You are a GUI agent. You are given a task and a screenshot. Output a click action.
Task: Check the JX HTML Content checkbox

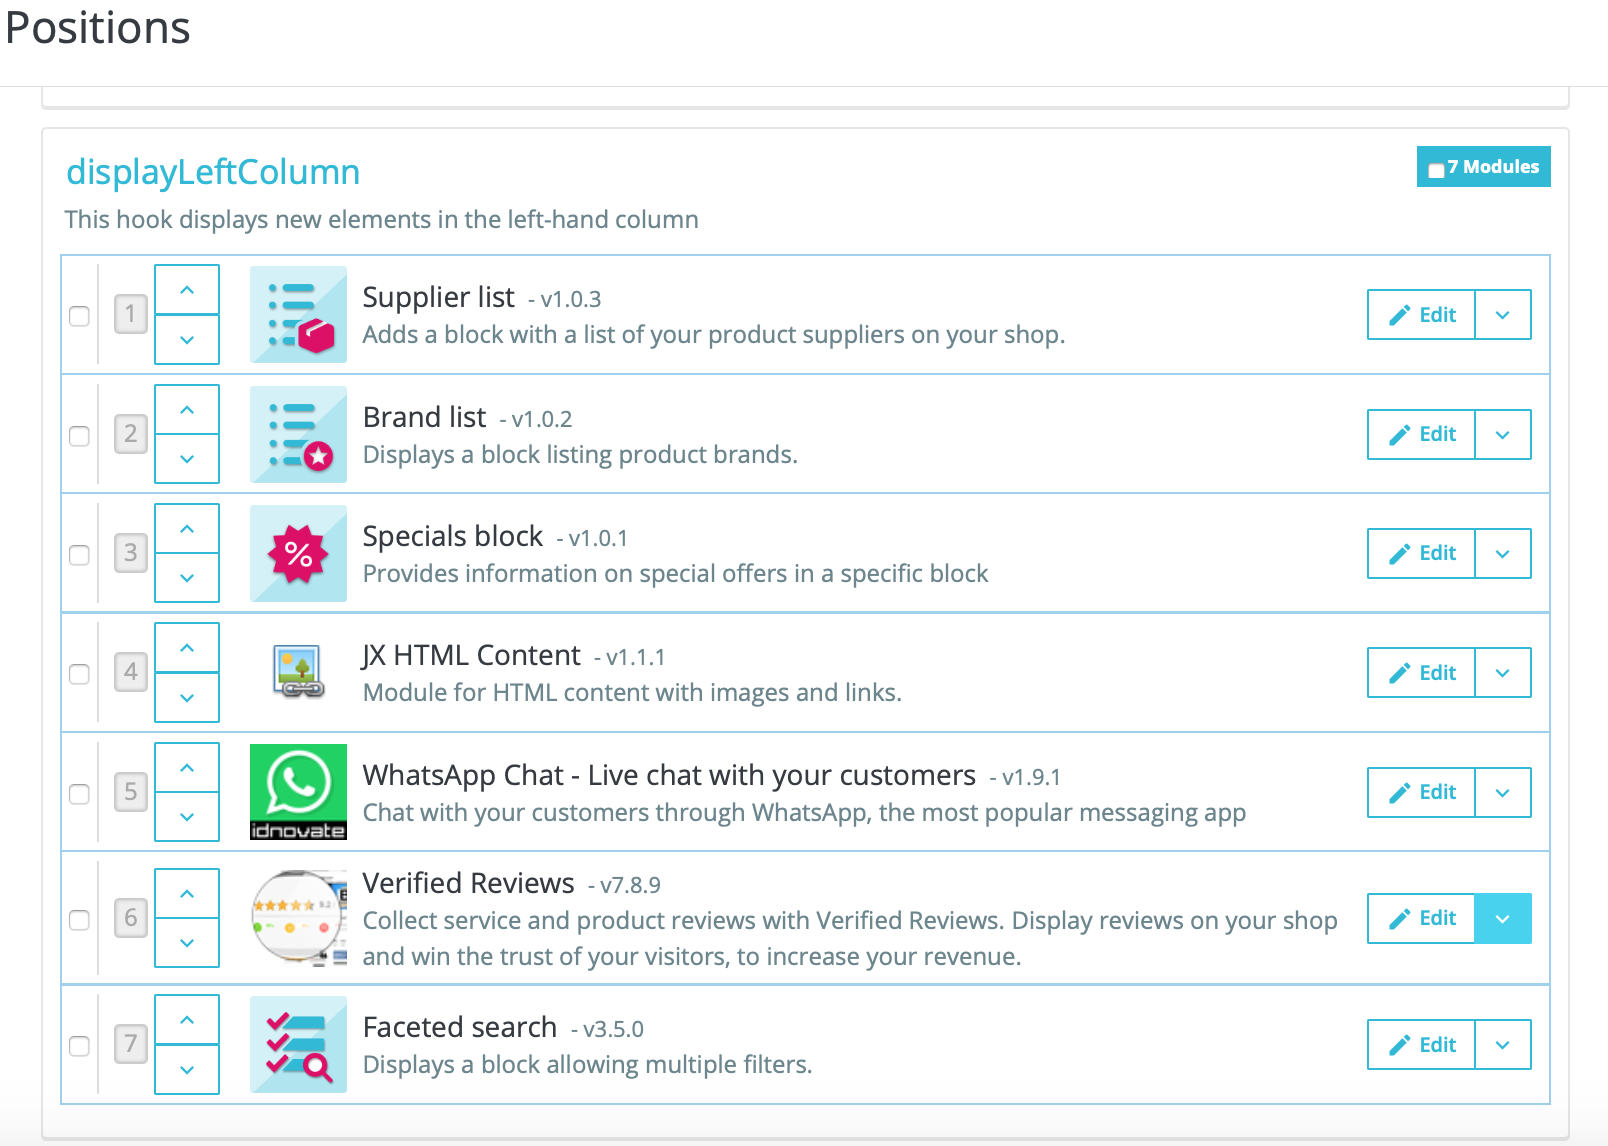point(79,674)
